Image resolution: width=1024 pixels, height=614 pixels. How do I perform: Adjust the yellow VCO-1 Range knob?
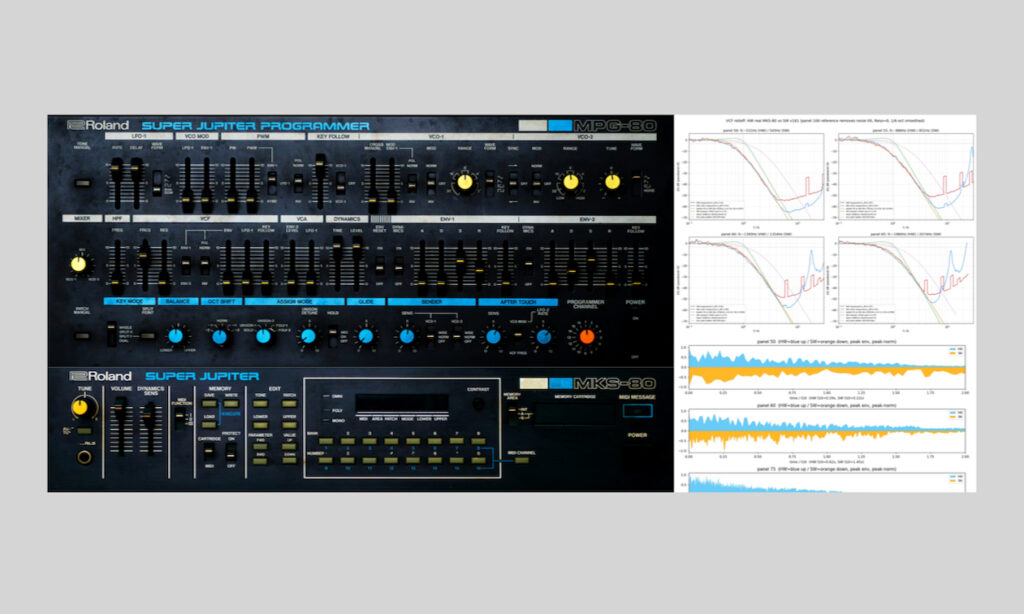point(464,182)
